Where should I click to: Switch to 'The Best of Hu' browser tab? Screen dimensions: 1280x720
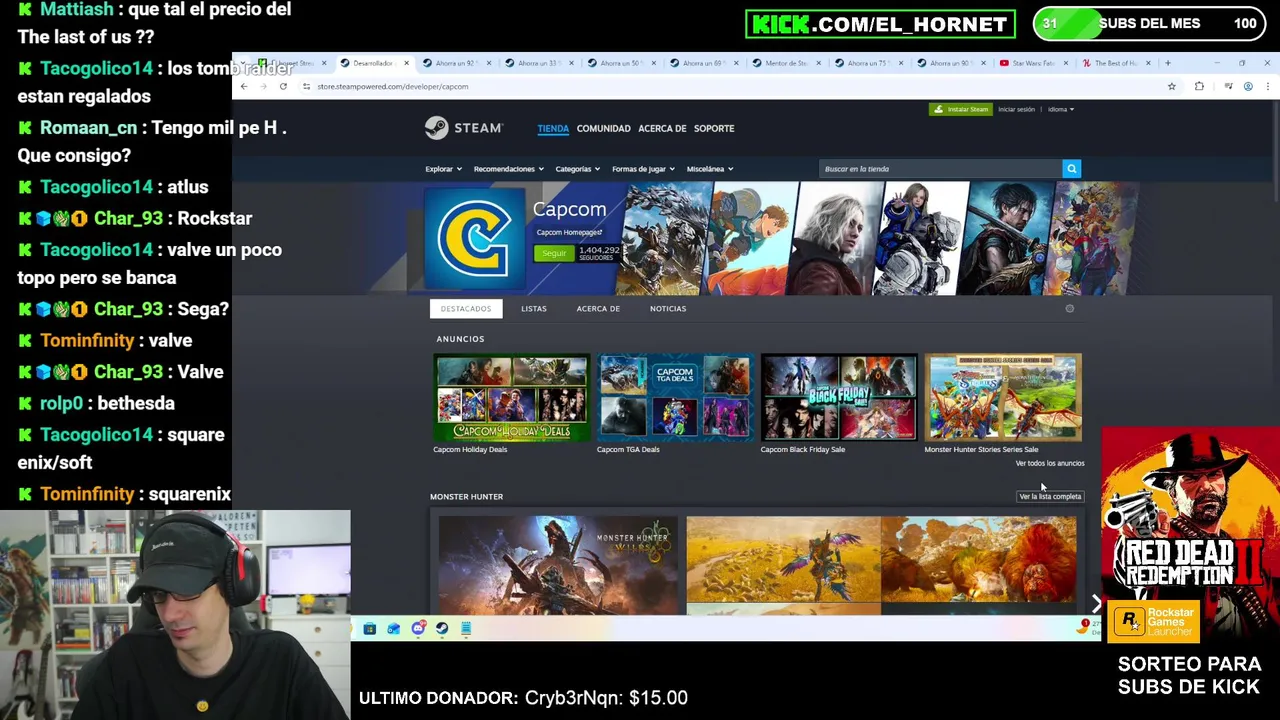pos(1117,63)
